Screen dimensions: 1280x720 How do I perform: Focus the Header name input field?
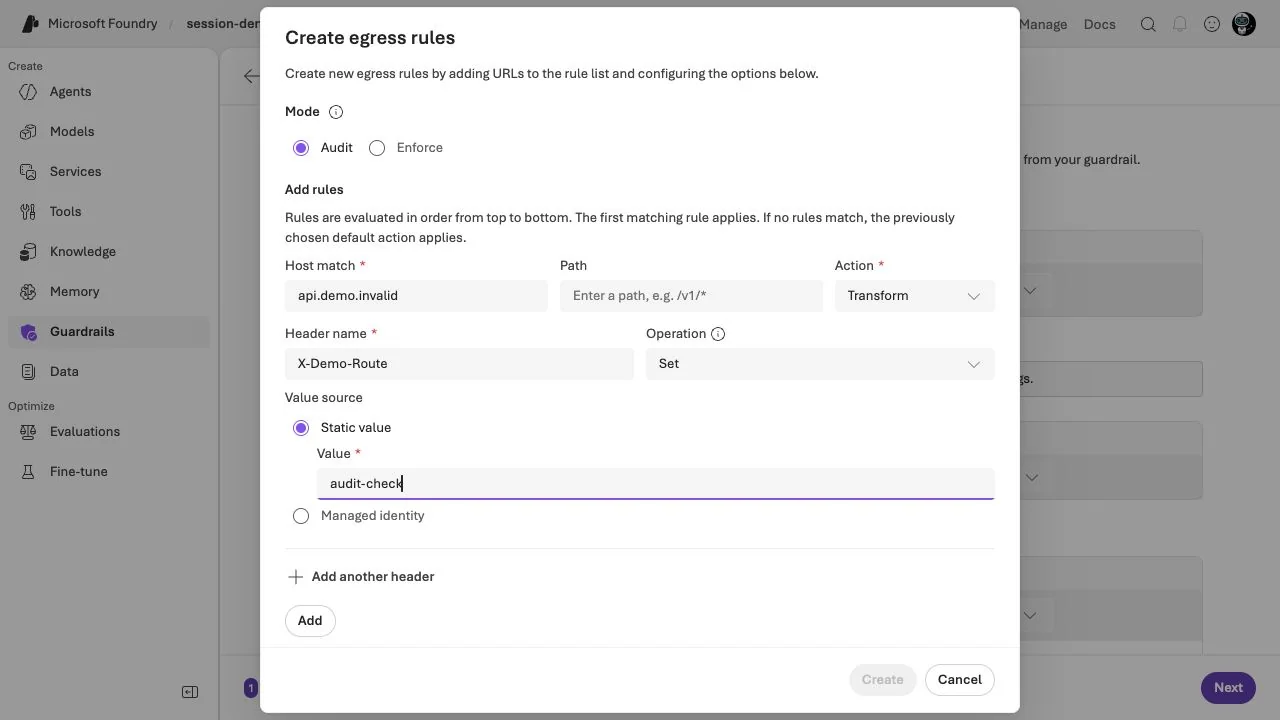[459, 364]
